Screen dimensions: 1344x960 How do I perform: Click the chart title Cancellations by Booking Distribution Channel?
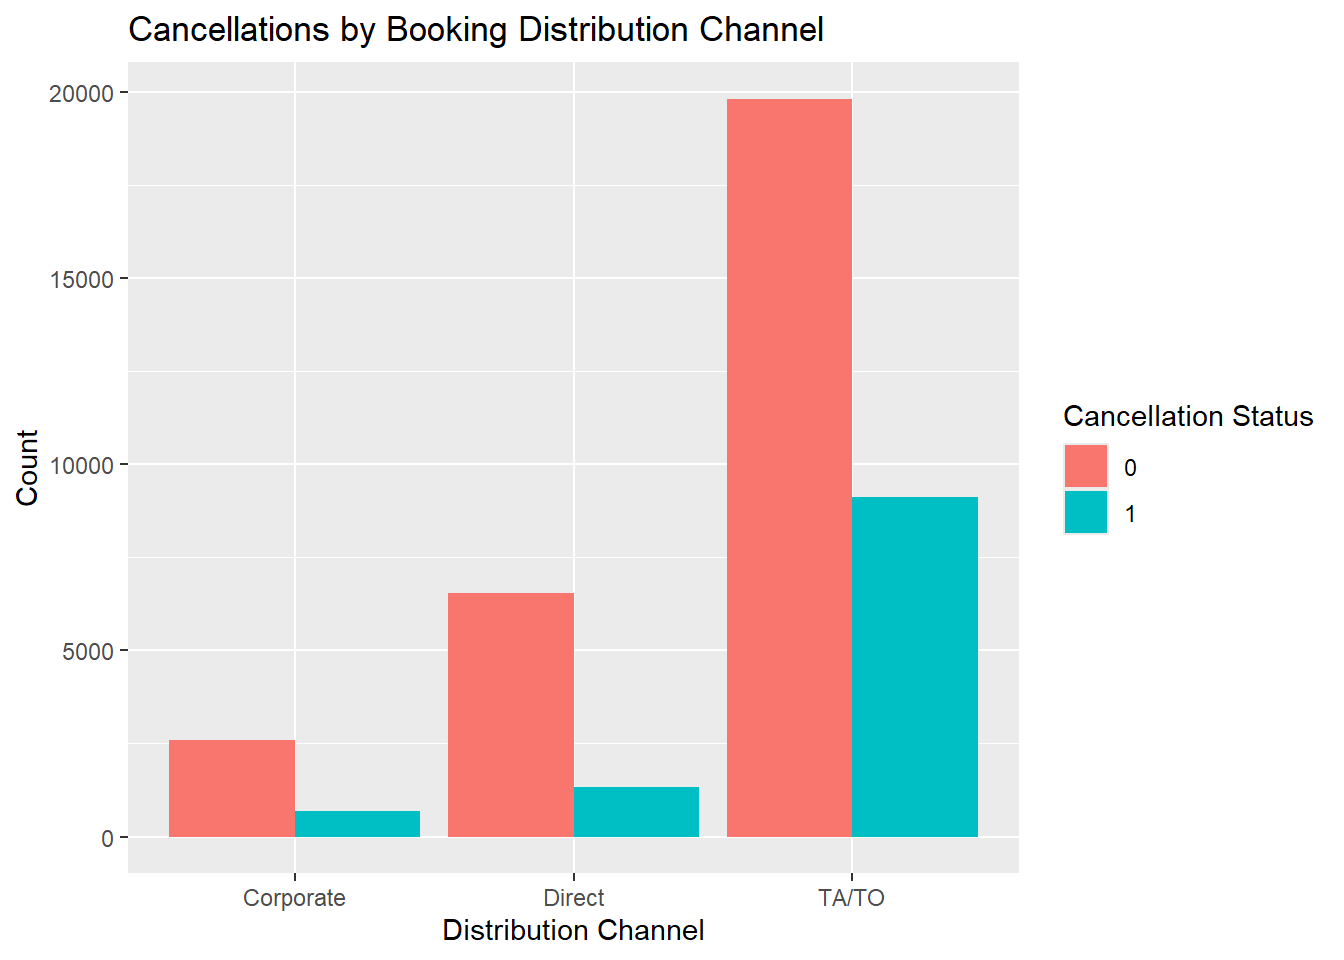476,30
